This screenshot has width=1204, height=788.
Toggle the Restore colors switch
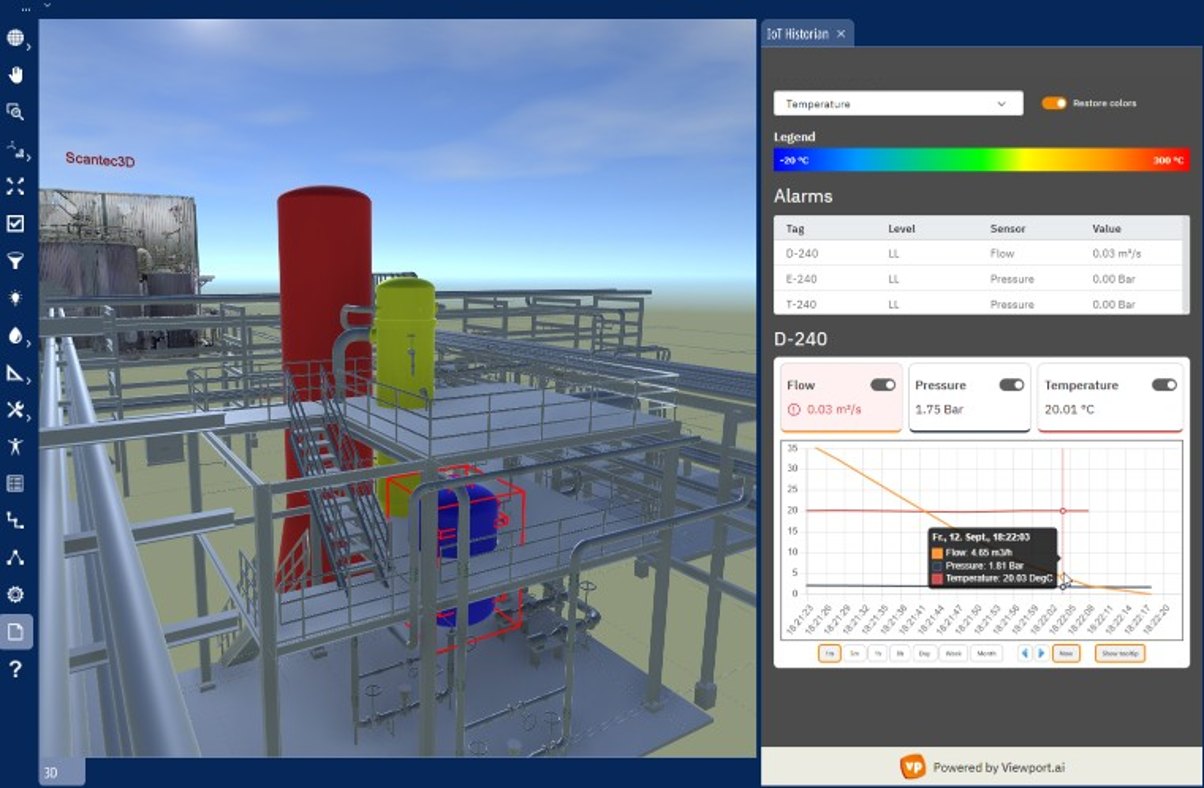coord(1054,103)
